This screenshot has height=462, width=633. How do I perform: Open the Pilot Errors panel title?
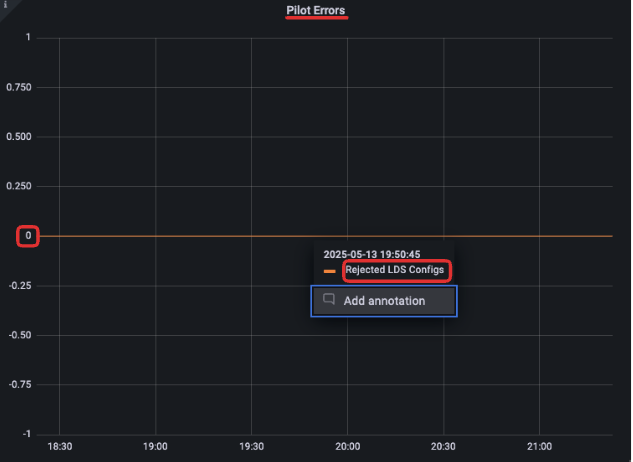click(x=316, y=10)
